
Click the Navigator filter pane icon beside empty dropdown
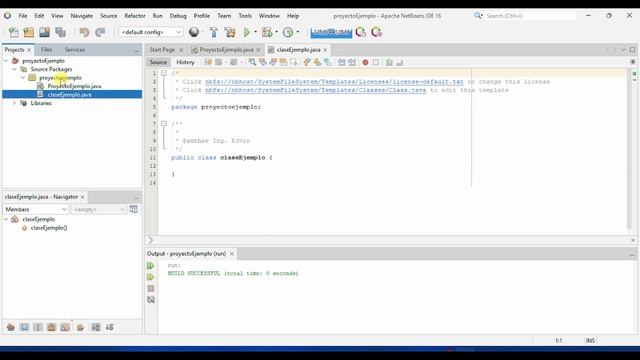coord(133,209)
